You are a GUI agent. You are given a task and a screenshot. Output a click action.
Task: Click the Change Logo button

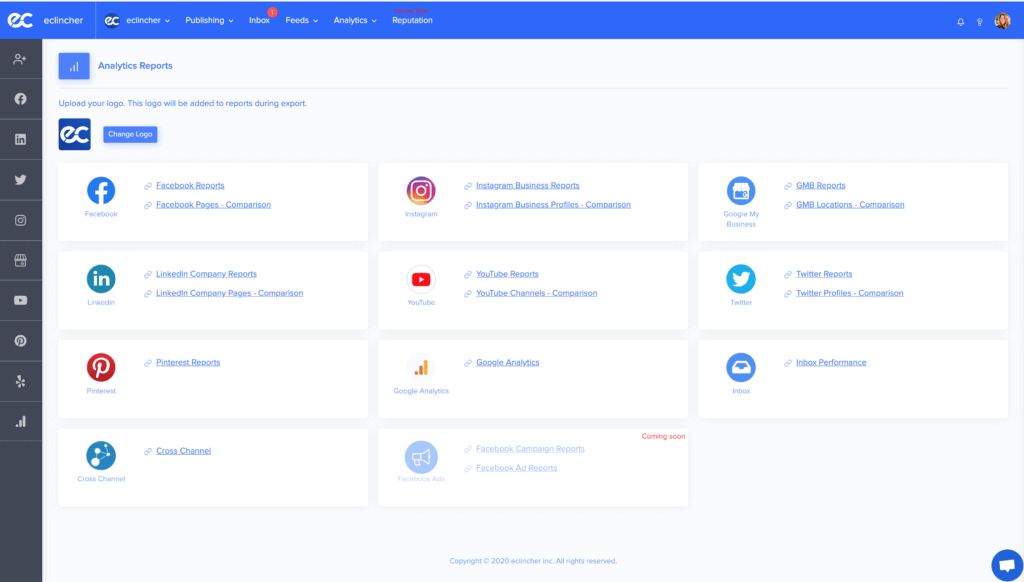[x=129, y=134]
